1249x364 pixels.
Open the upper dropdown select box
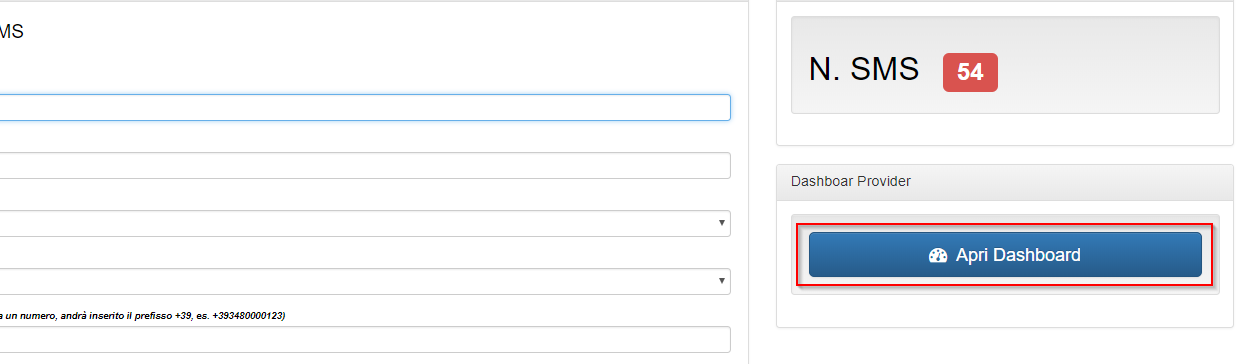click(x=365, y=224)
